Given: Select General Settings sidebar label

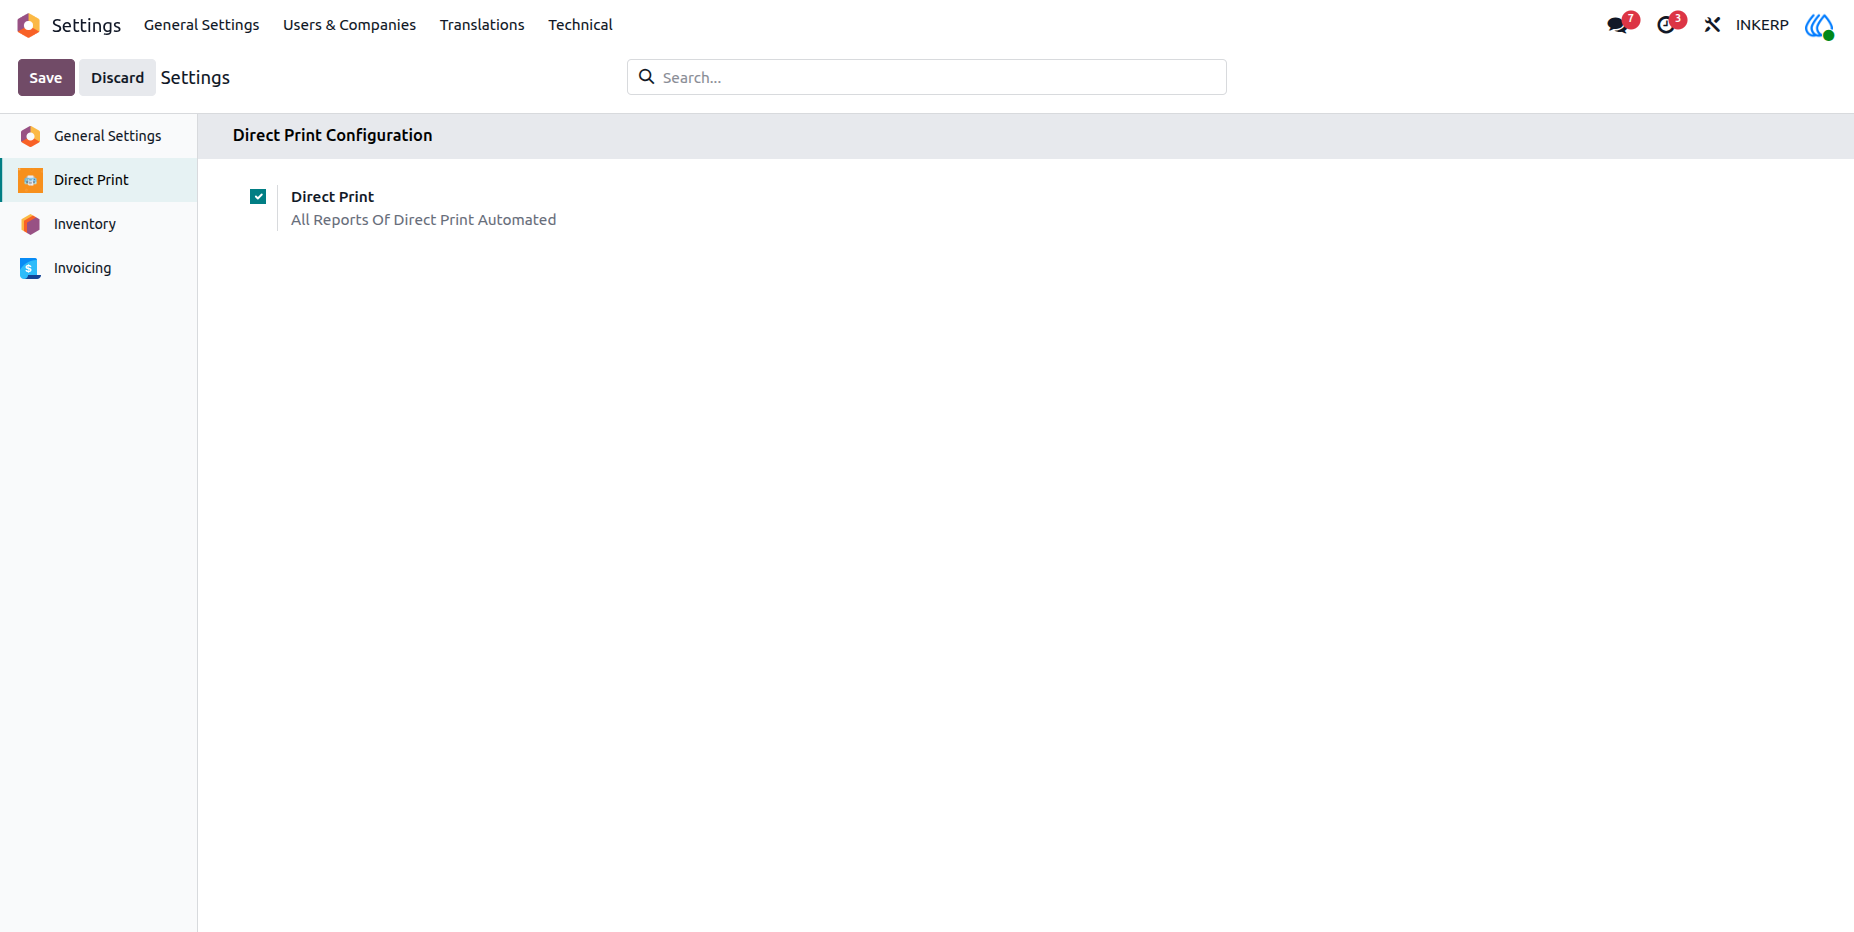Looking at the screenshot, I should tap(107, 136).
